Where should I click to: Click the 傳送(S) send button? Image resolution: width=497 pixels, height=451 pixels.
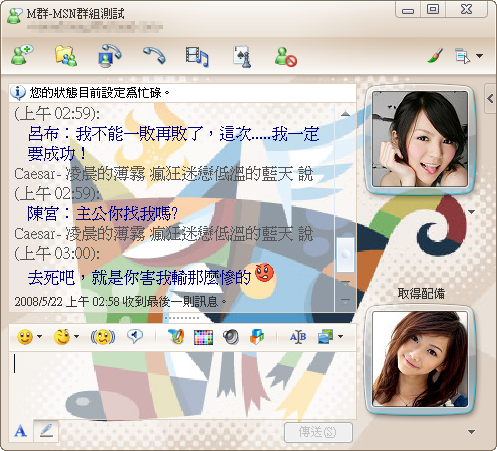tap(318, 432)
